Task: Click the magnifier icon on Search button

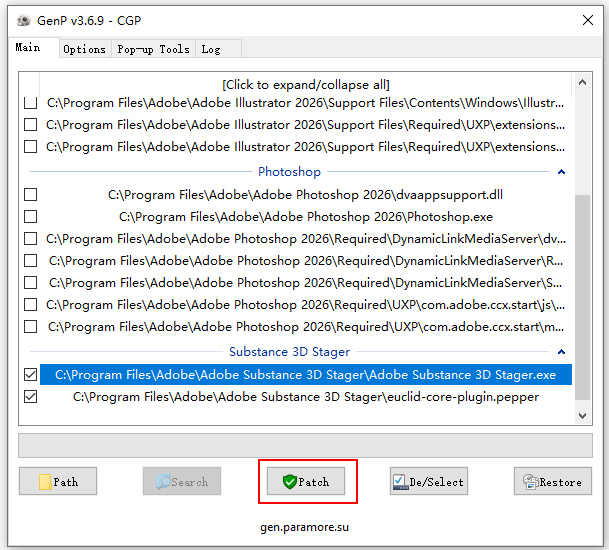Action: [163, 482]
